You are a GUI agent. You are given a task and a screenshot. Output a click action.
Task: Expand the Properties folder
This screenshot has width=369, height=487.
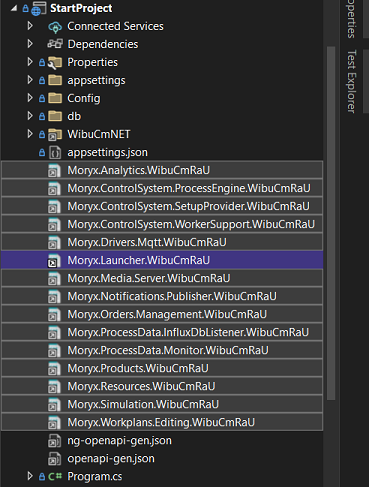(x=30, y=62)
